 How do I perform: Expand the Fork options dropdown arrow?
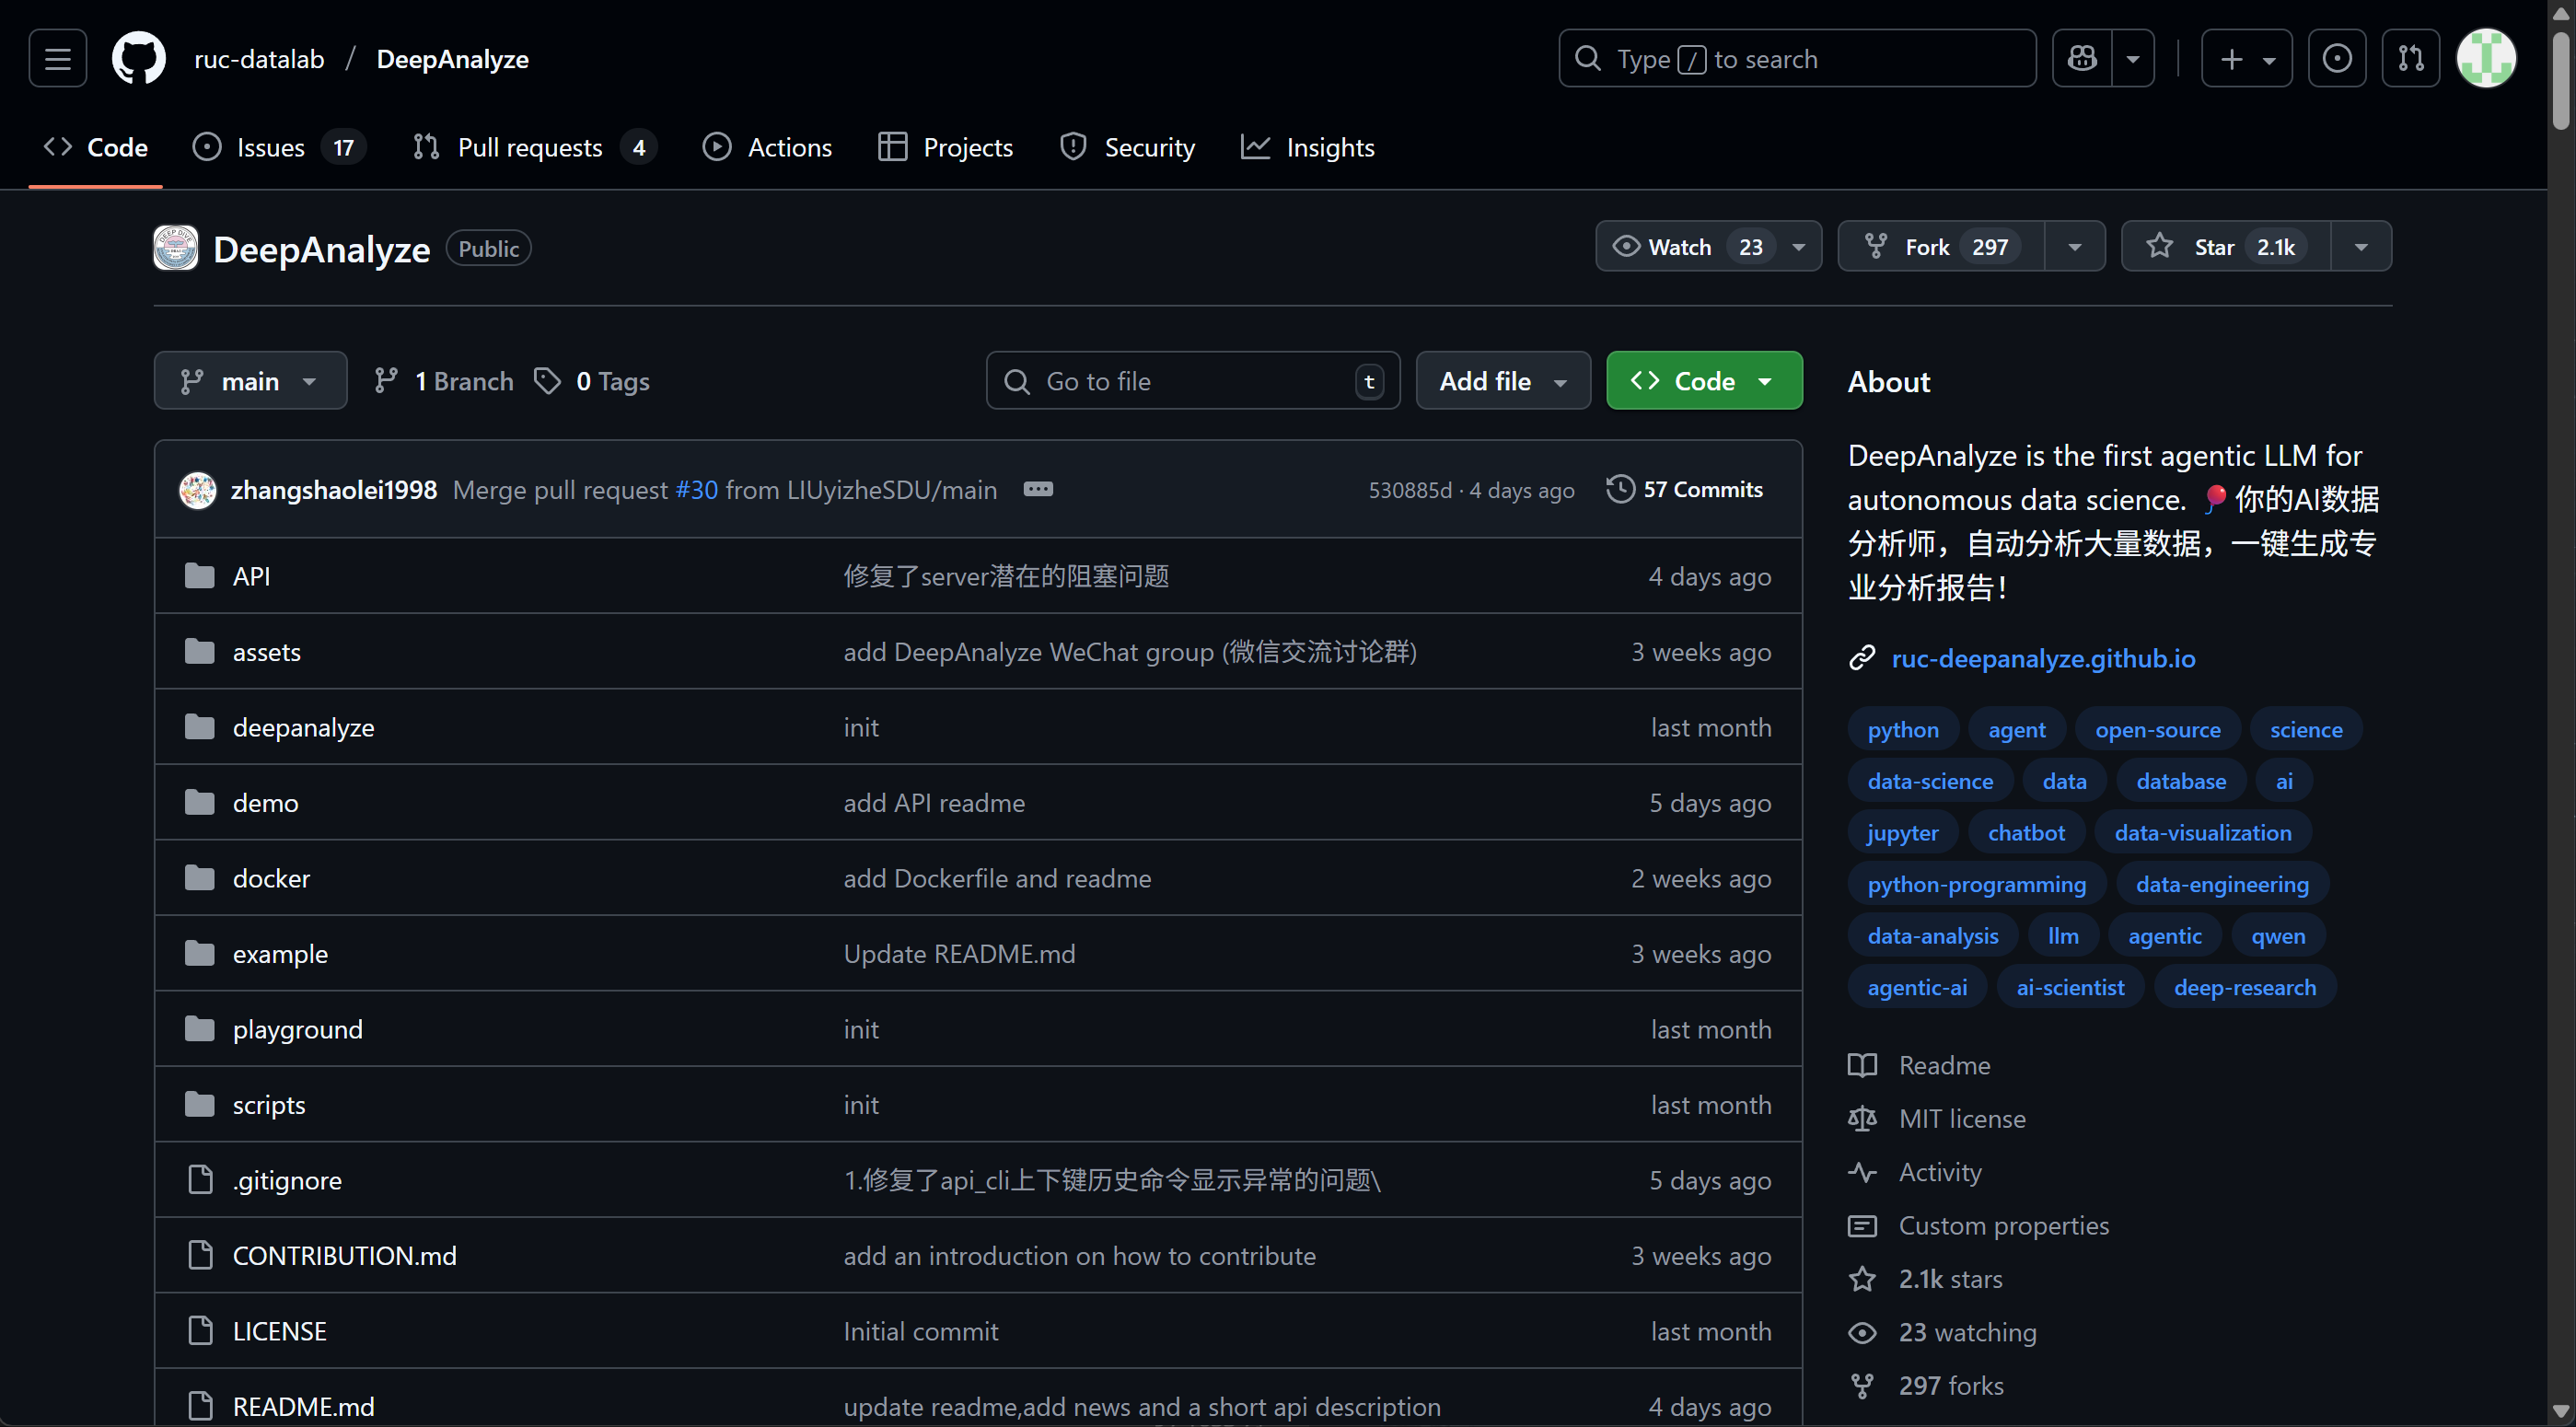pyautogui.click(x=2075, y=247)
